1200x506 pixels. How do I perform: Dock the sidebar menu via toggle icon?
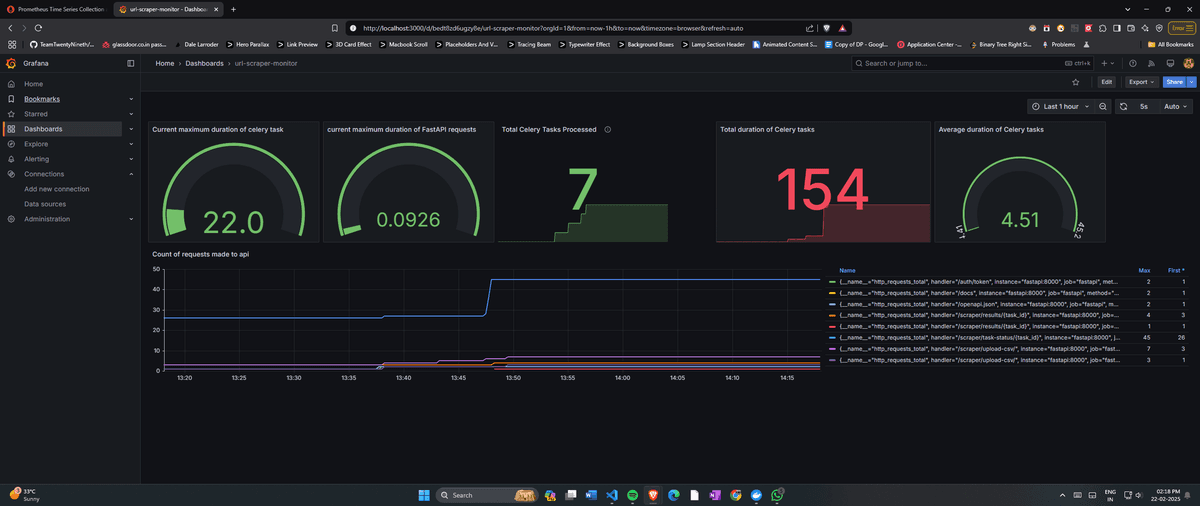pos(130,63)
